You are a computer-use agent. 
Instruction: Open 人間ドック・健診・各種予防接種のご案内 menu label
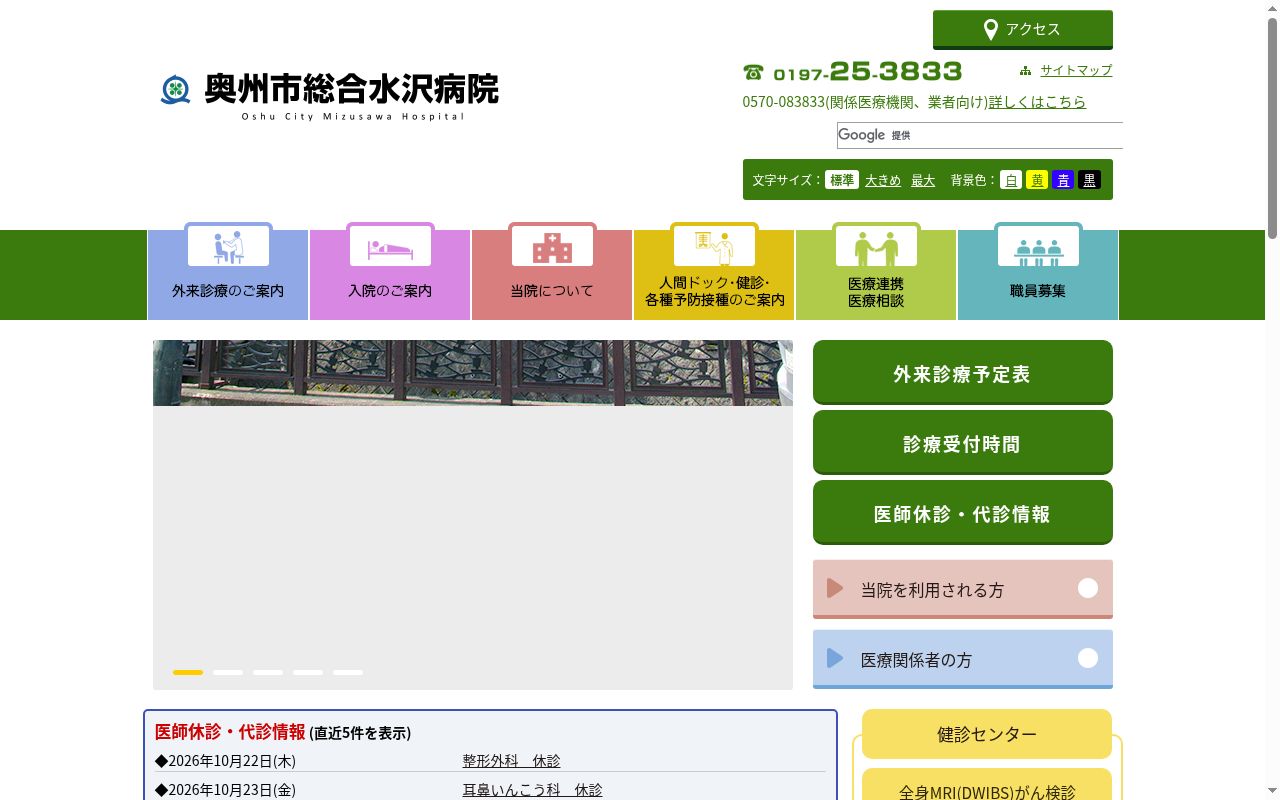point(714,291)
